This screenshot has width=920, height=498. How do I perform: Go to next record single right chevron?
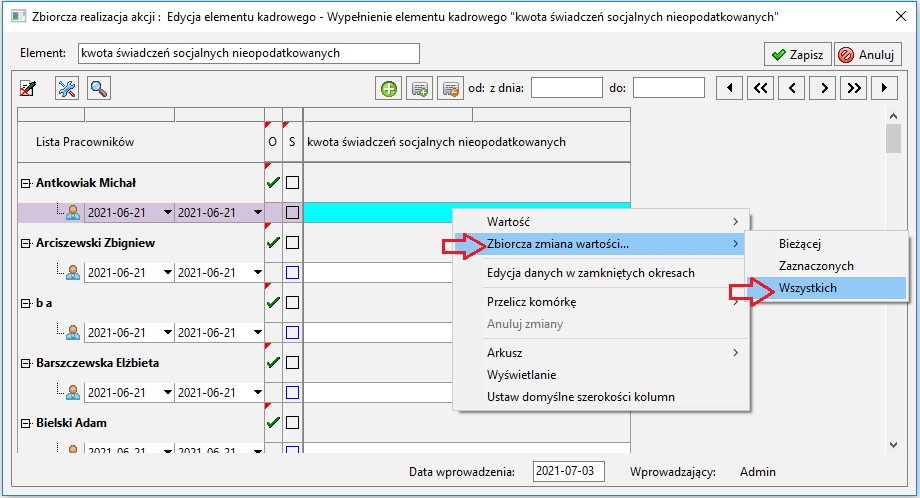pyautogui.click(x=823, y=89)
